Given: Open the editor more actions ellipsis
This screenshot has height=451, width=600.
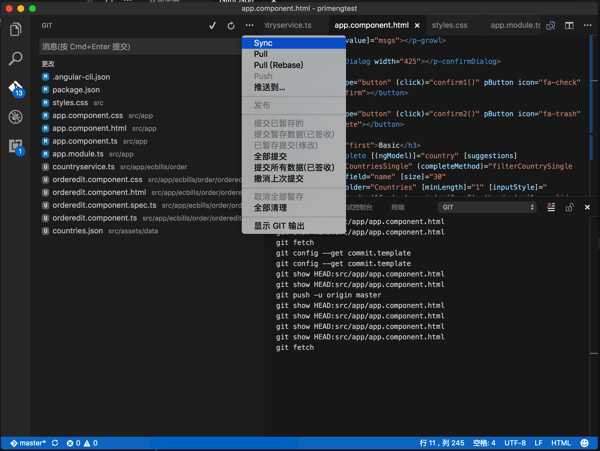Looking at the screenshot, I should point(587,26).
